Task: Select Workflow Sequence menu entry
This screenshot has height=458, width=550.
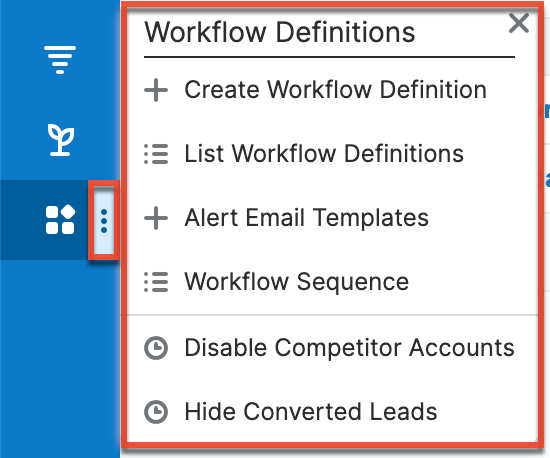Action: pos(297,282)
